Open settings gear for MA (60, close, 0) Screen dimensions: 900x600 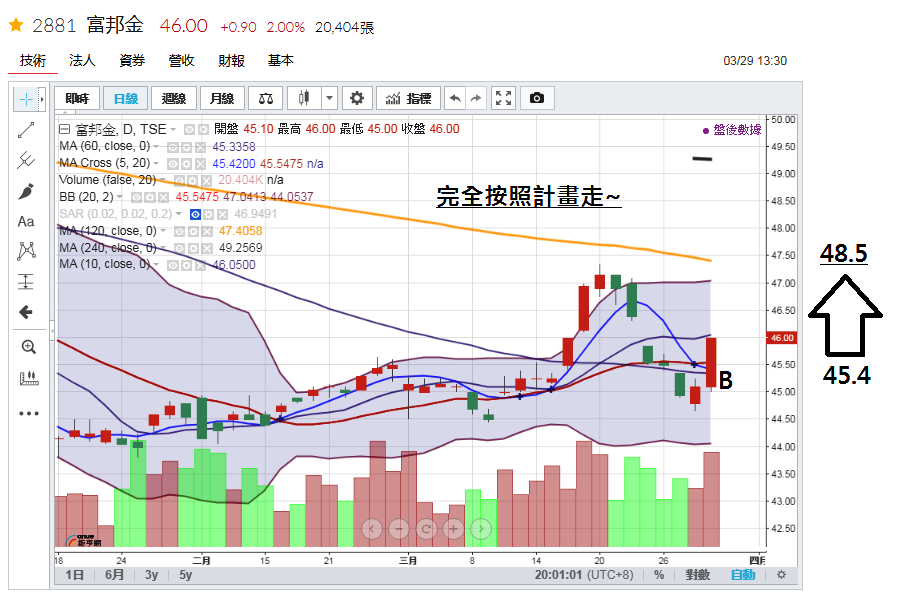187,147
